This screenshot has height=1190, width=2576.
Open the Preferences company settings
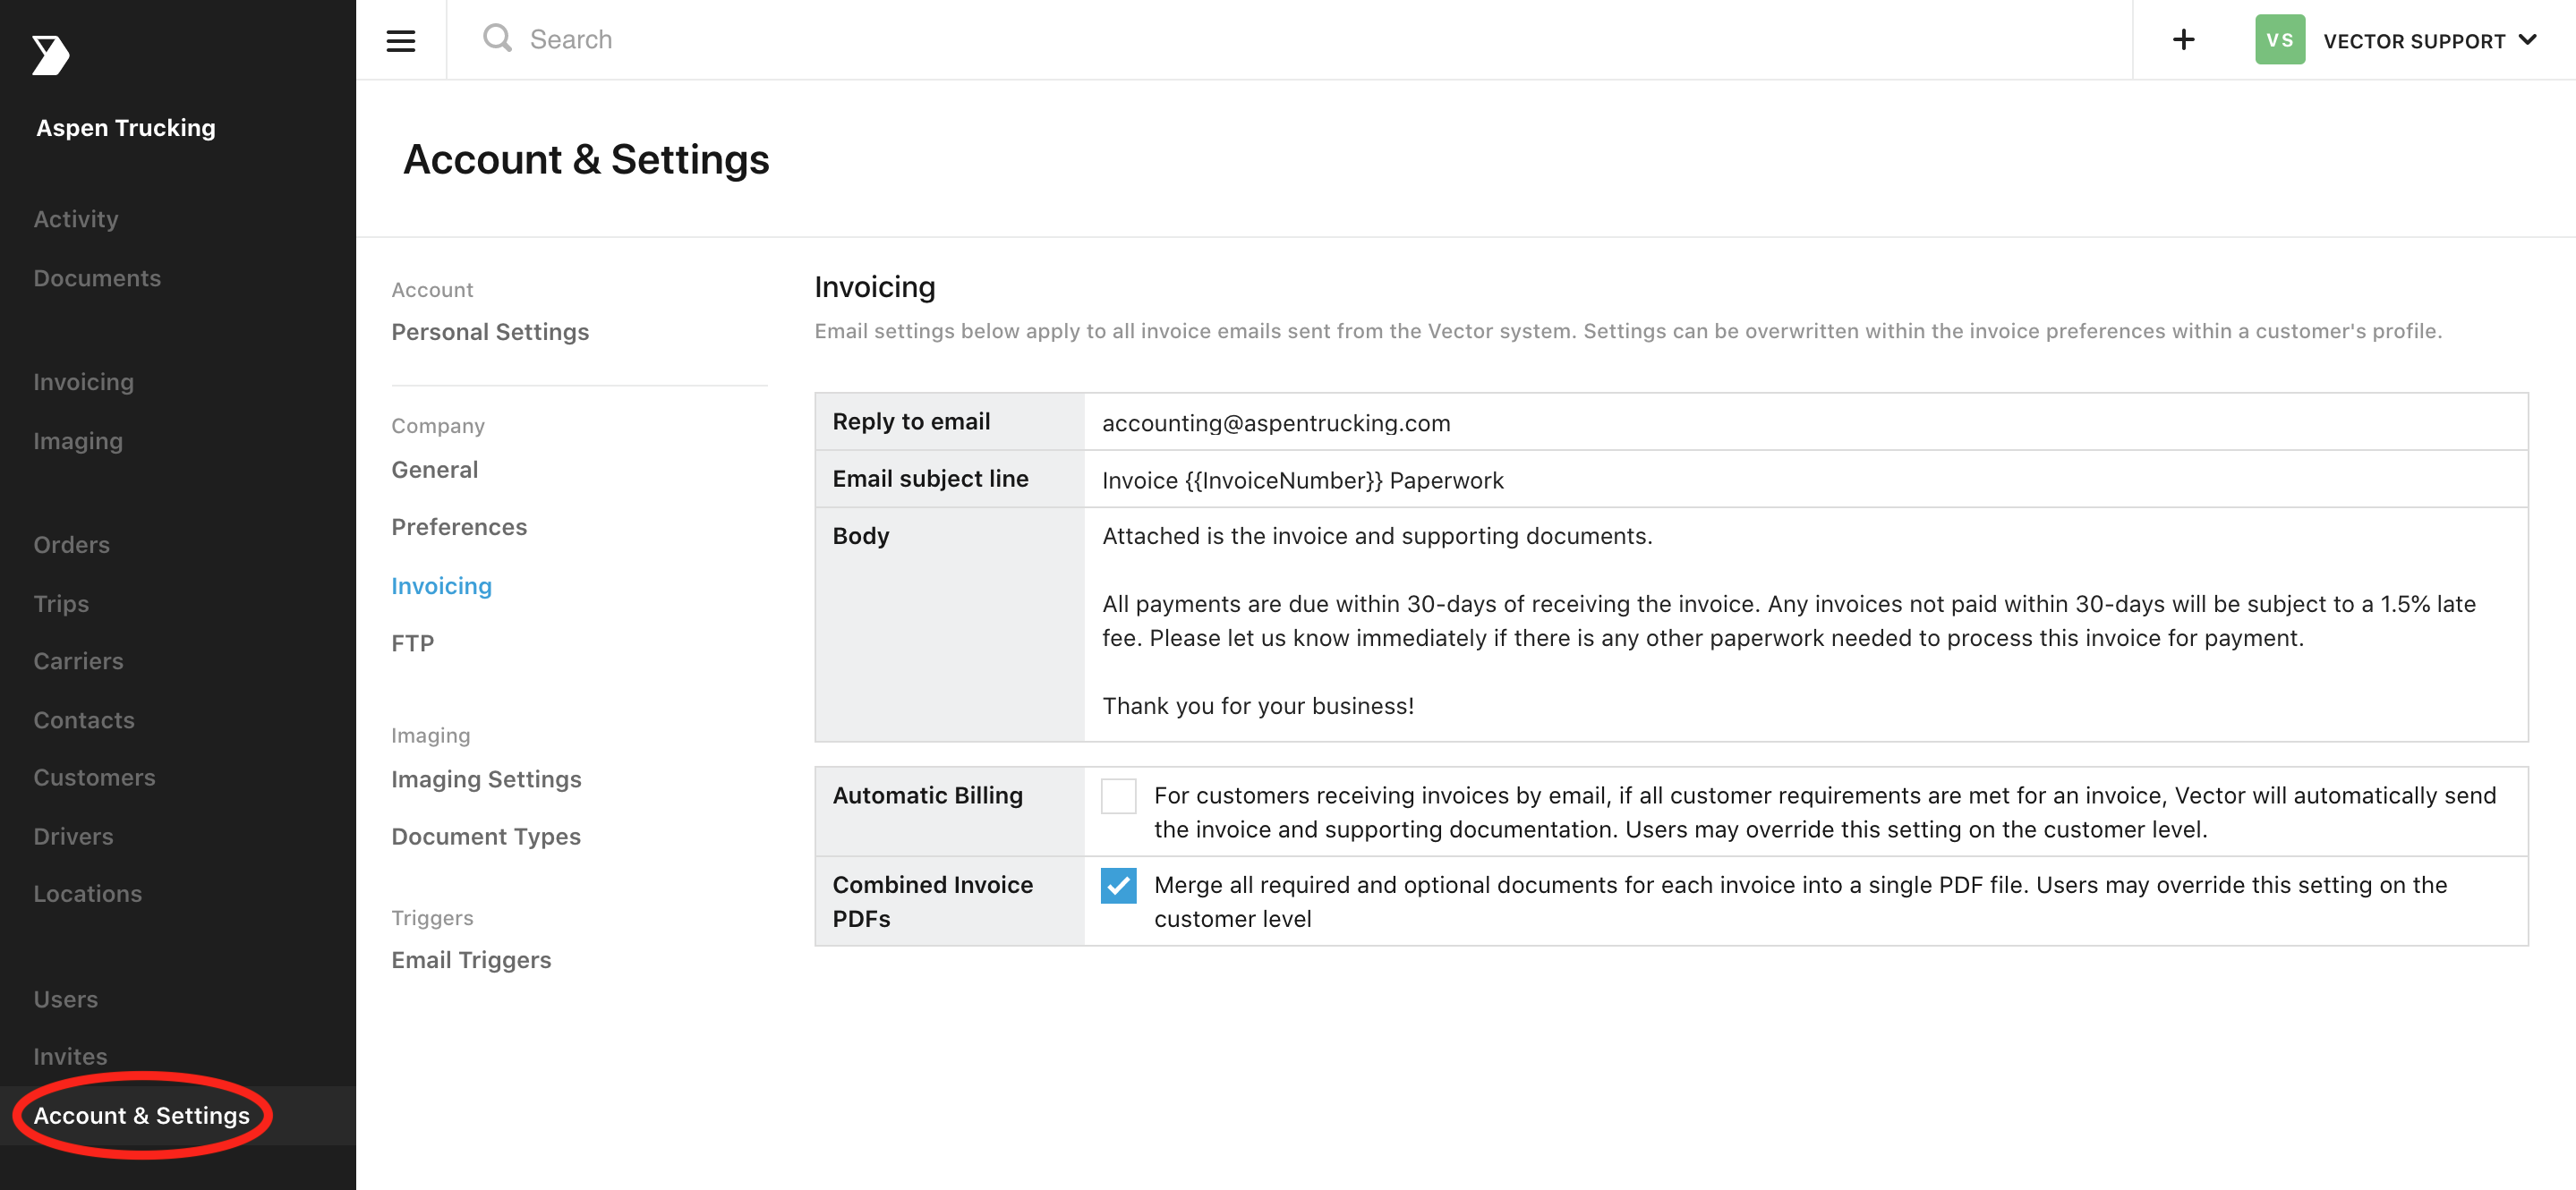click(x=459, y=526)
